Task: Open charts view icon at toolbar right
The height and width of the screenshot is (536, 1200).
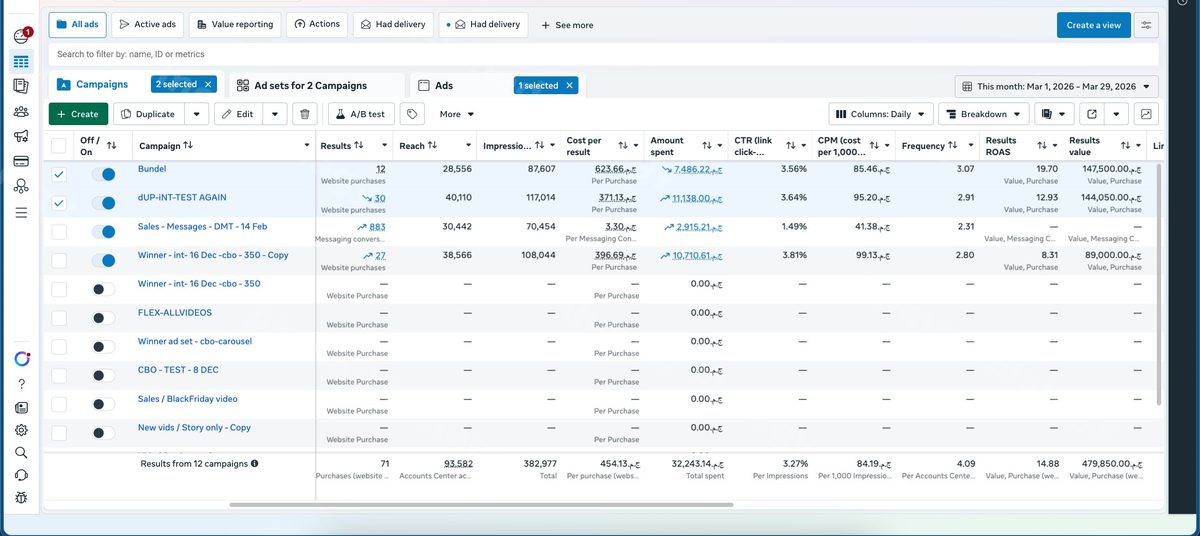Action: tap(1146, 114)
